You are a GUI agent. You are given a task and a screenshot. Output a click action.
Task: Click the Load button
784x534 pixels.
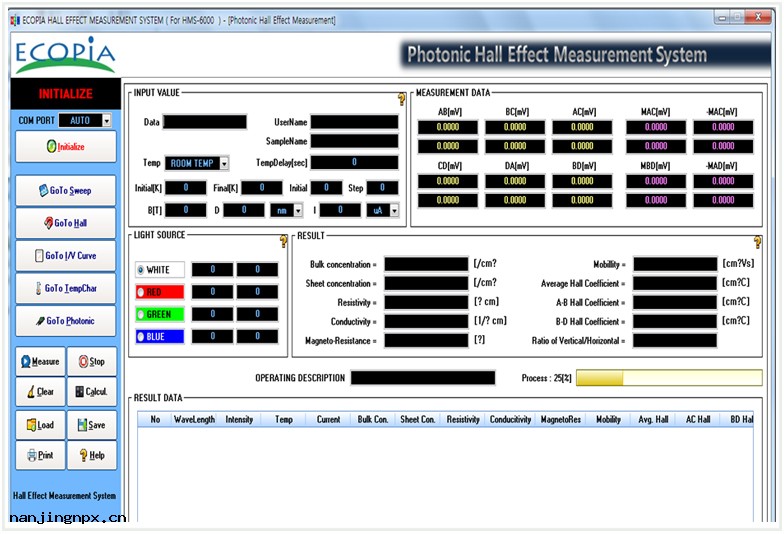click(40, 425)
